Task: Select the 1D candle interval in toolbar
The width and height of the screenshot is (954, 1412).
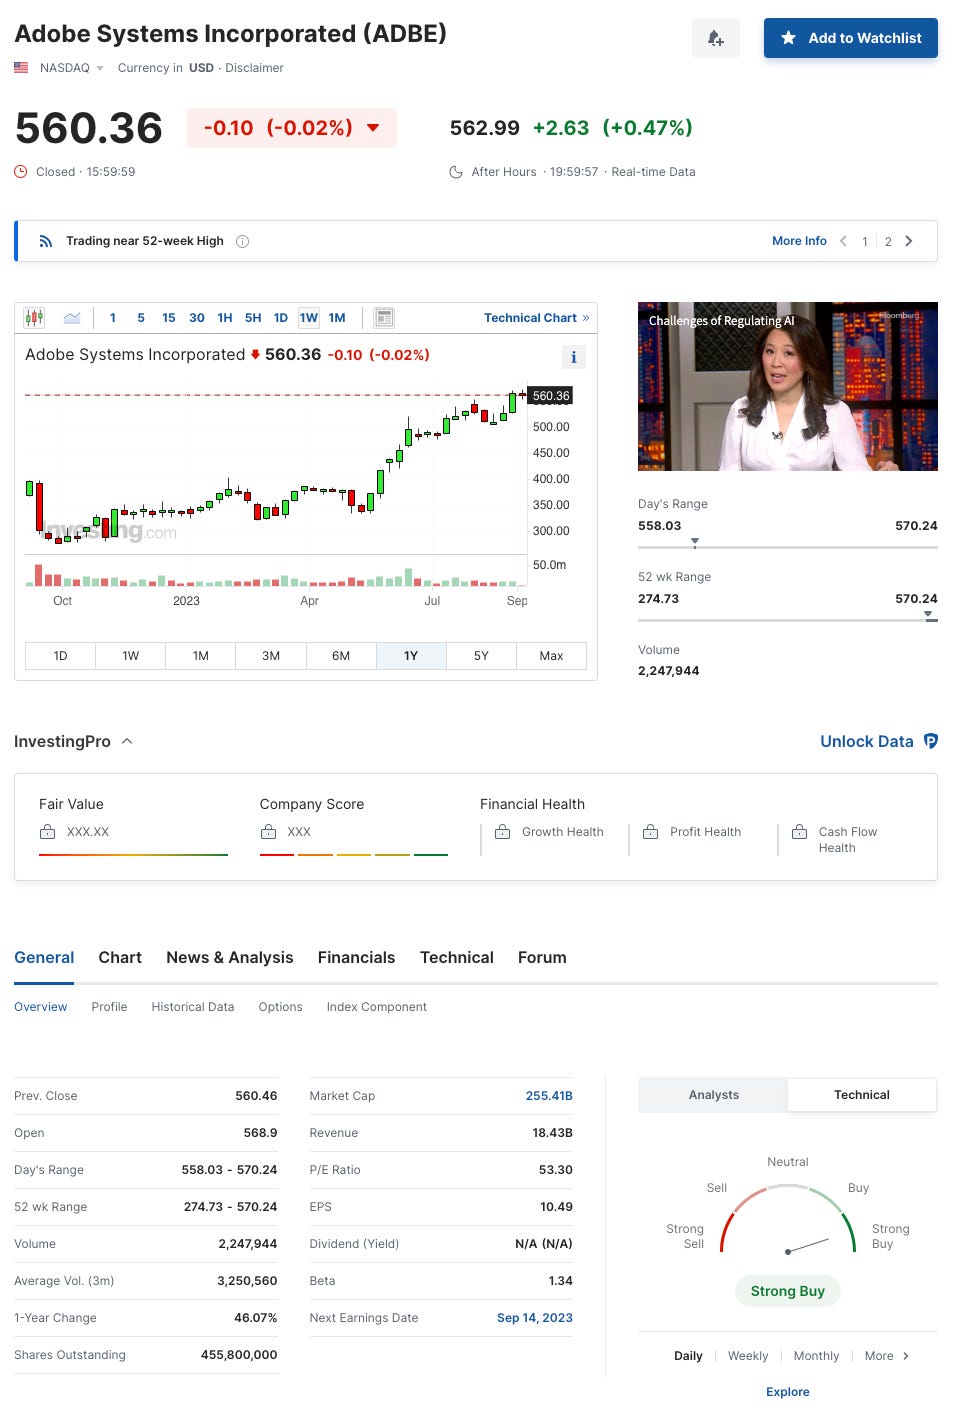Action: coord(281,318)
